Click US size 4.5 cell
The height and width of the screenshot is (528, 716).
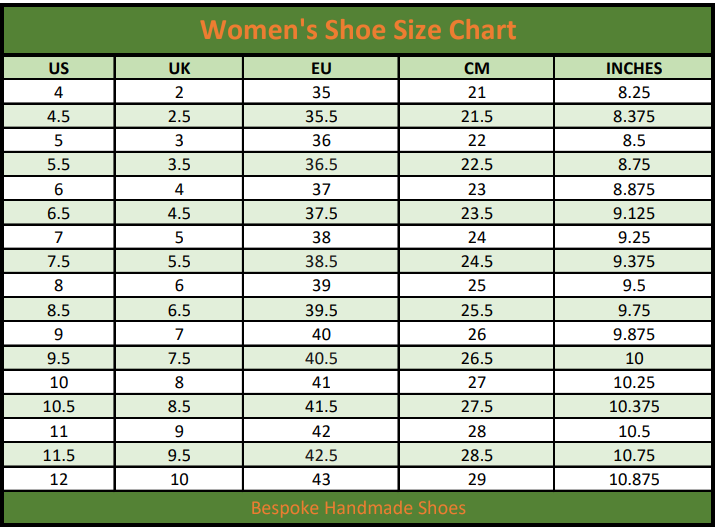(59, 116)
